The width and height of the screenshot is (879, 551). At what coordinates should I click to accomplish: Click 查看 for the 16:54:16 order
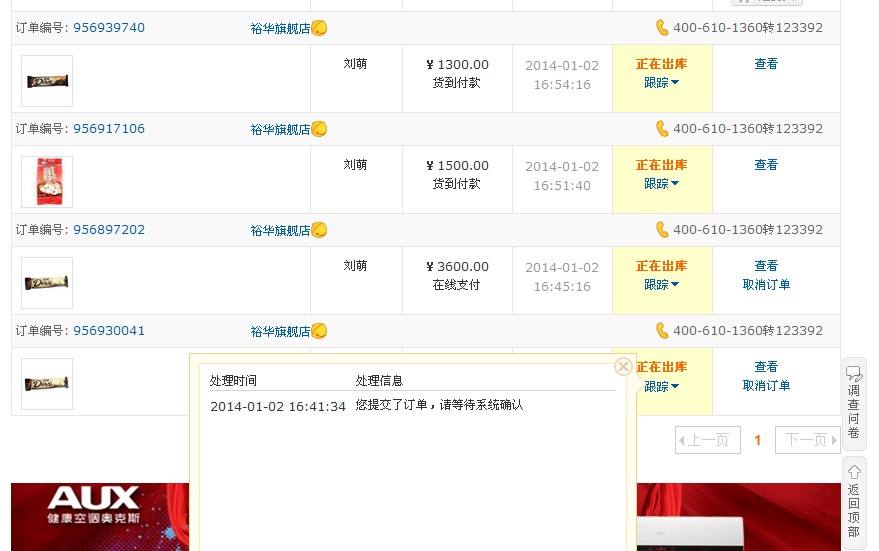(766, 63)
